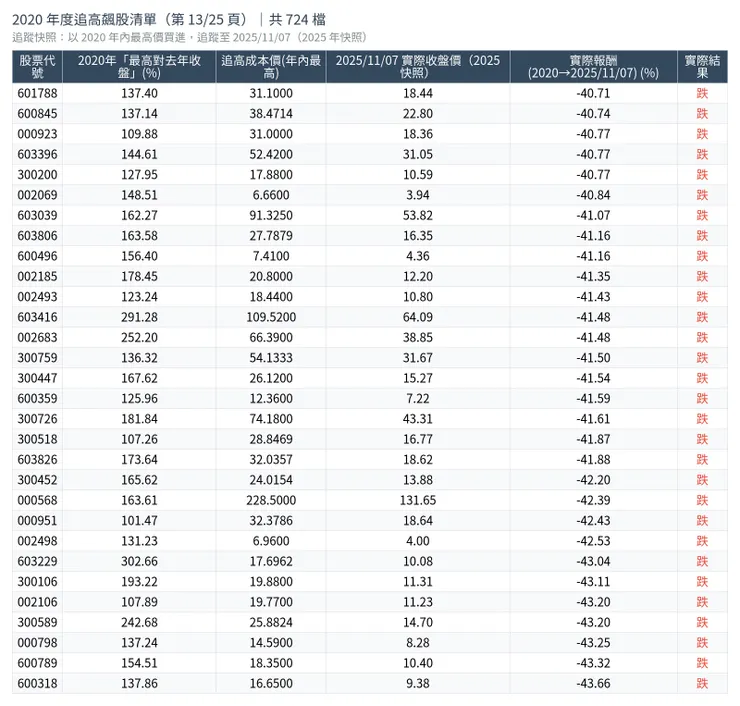Click the red 跌 result in 601788 row

702,93
